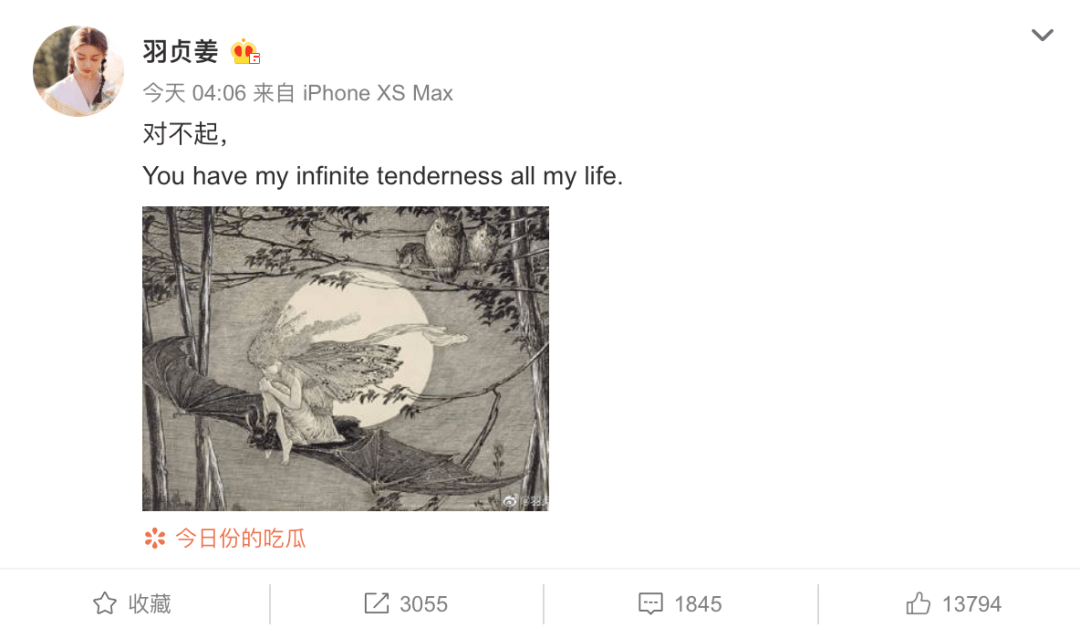Click the "You have my infinite tenderness" text
Image resolution: width=1080 pixels, height=628 pixels.
click(382, 177)
